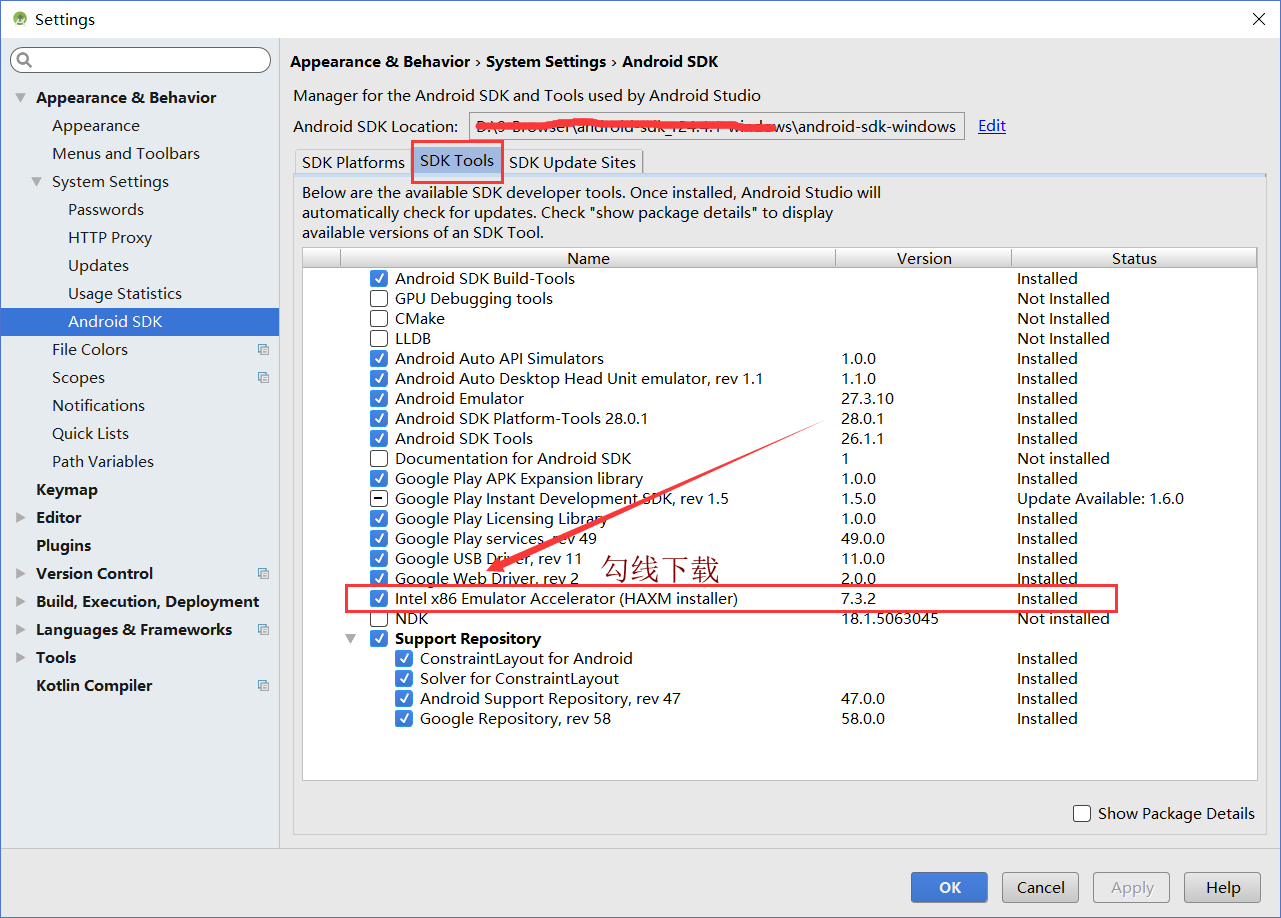Click the OK button
Screen dimensions: 1281x918
pos(949,887)
